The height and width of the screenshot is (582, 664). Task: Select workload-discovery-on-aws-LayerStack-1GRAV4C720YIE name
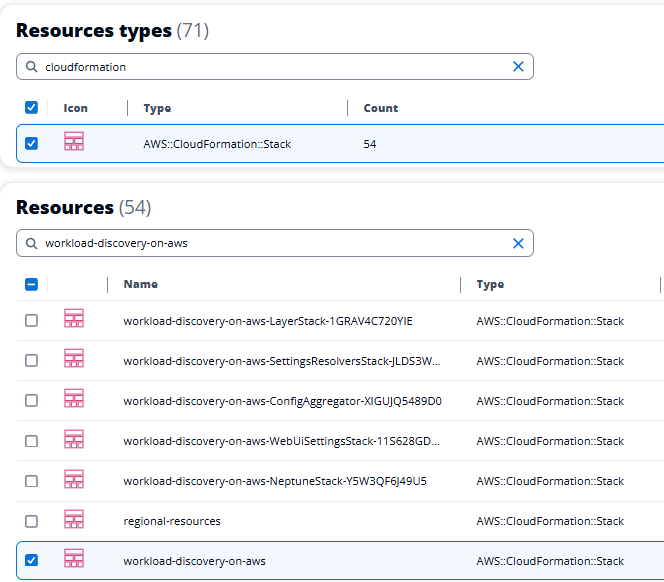268,321
